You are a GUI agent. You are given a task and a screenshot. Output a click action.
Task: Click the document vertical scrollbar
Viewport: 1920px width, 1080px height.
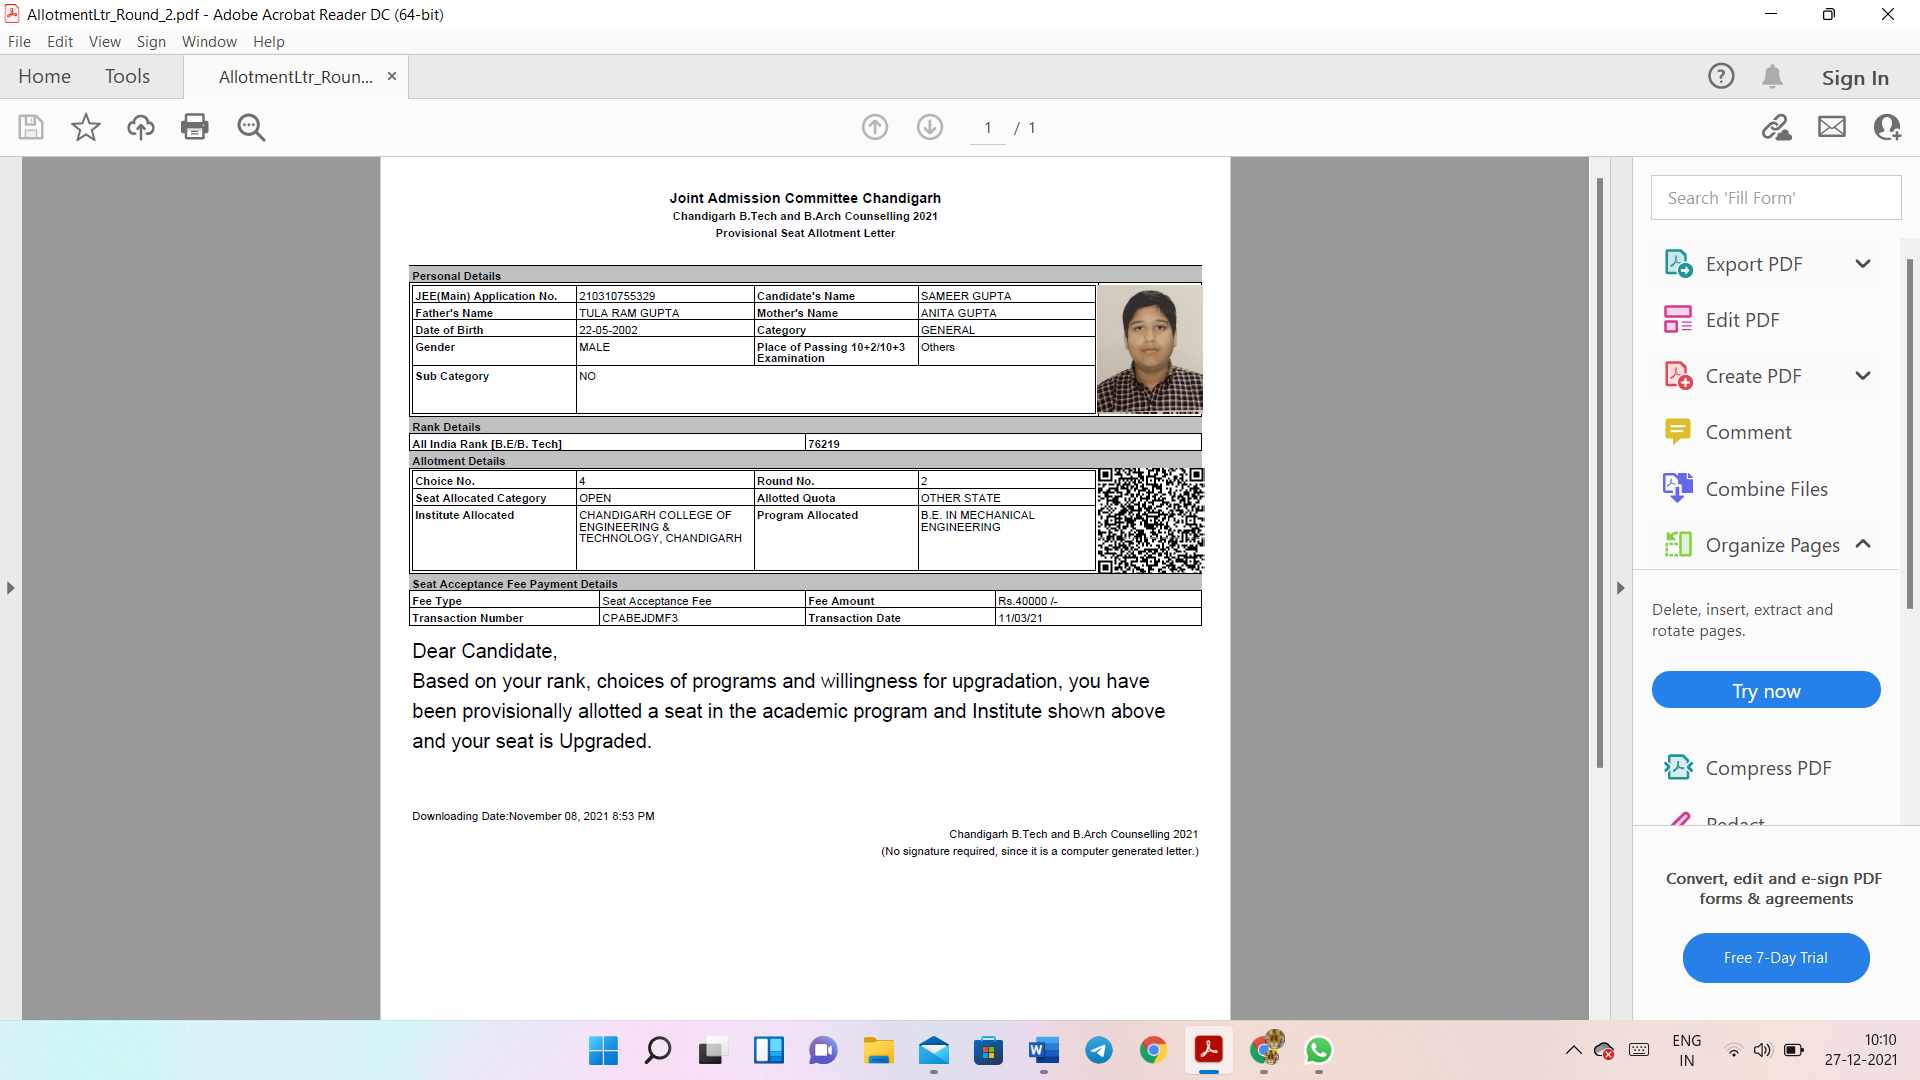click(1600, 473)
